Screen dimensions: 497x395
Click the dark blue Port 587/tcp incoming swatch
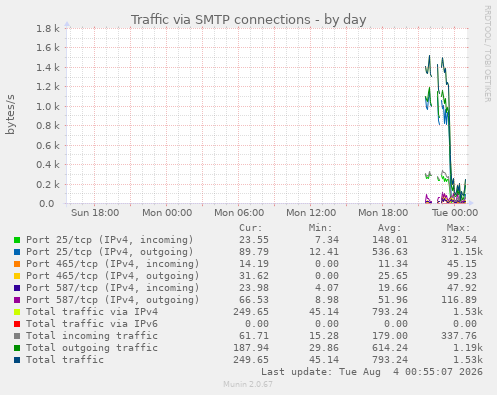pyautogui.click(x=17, y=288)
